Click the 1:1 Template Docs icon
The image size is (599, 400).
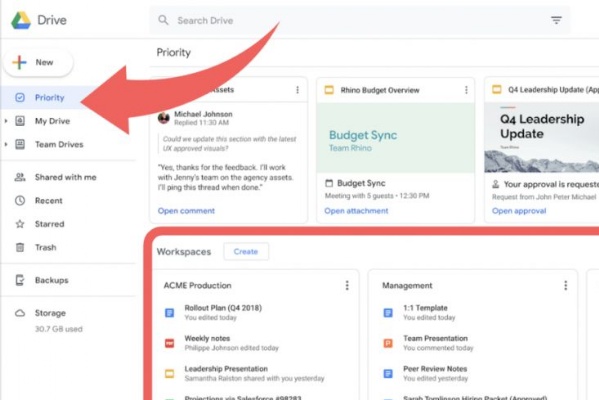coord(388,313)
